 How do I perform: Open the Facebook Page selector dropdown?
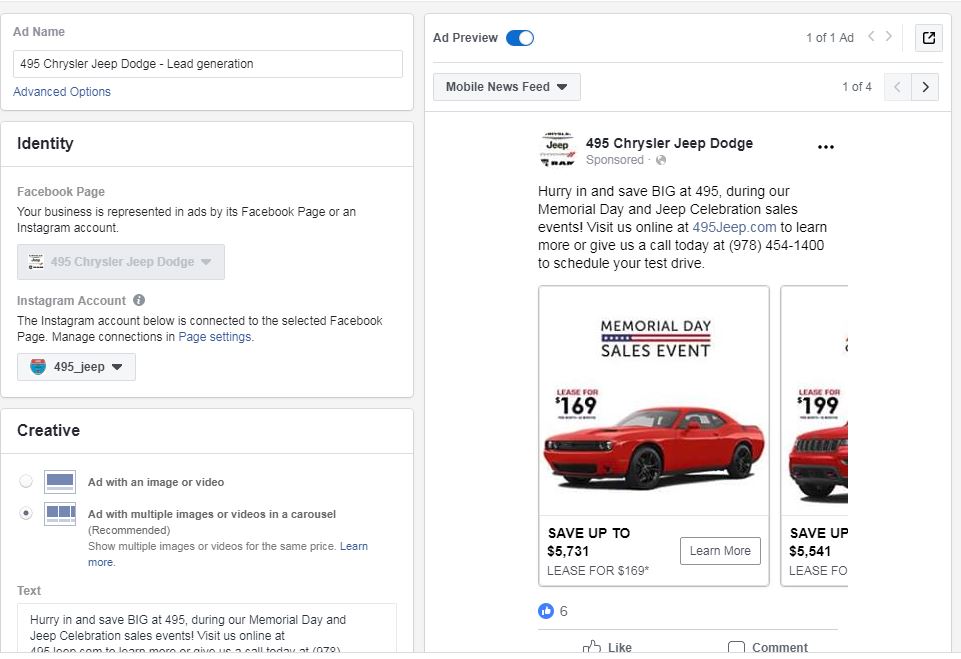(x=121, y=262)
